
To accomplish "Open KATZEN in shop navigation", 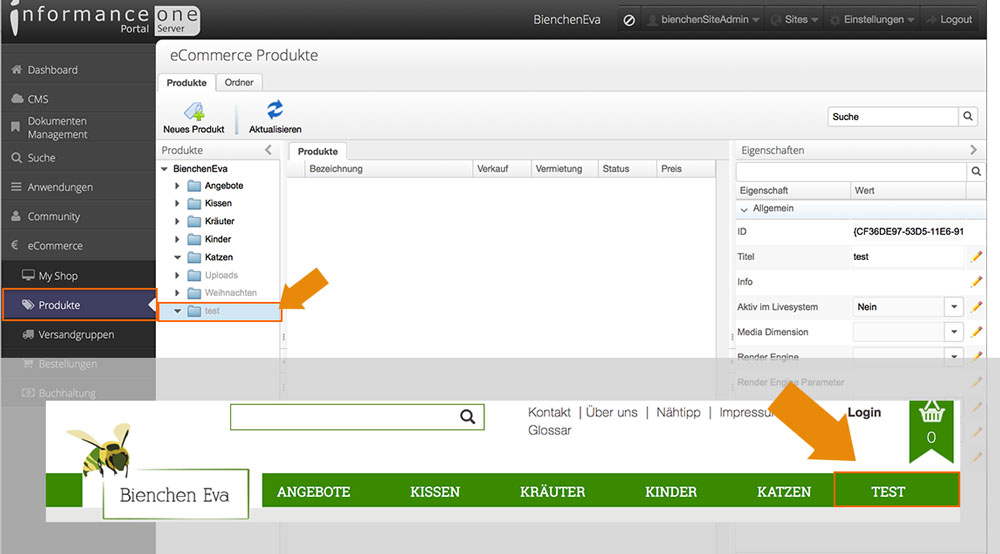I will pyautogui.click(x=784, y=492).
